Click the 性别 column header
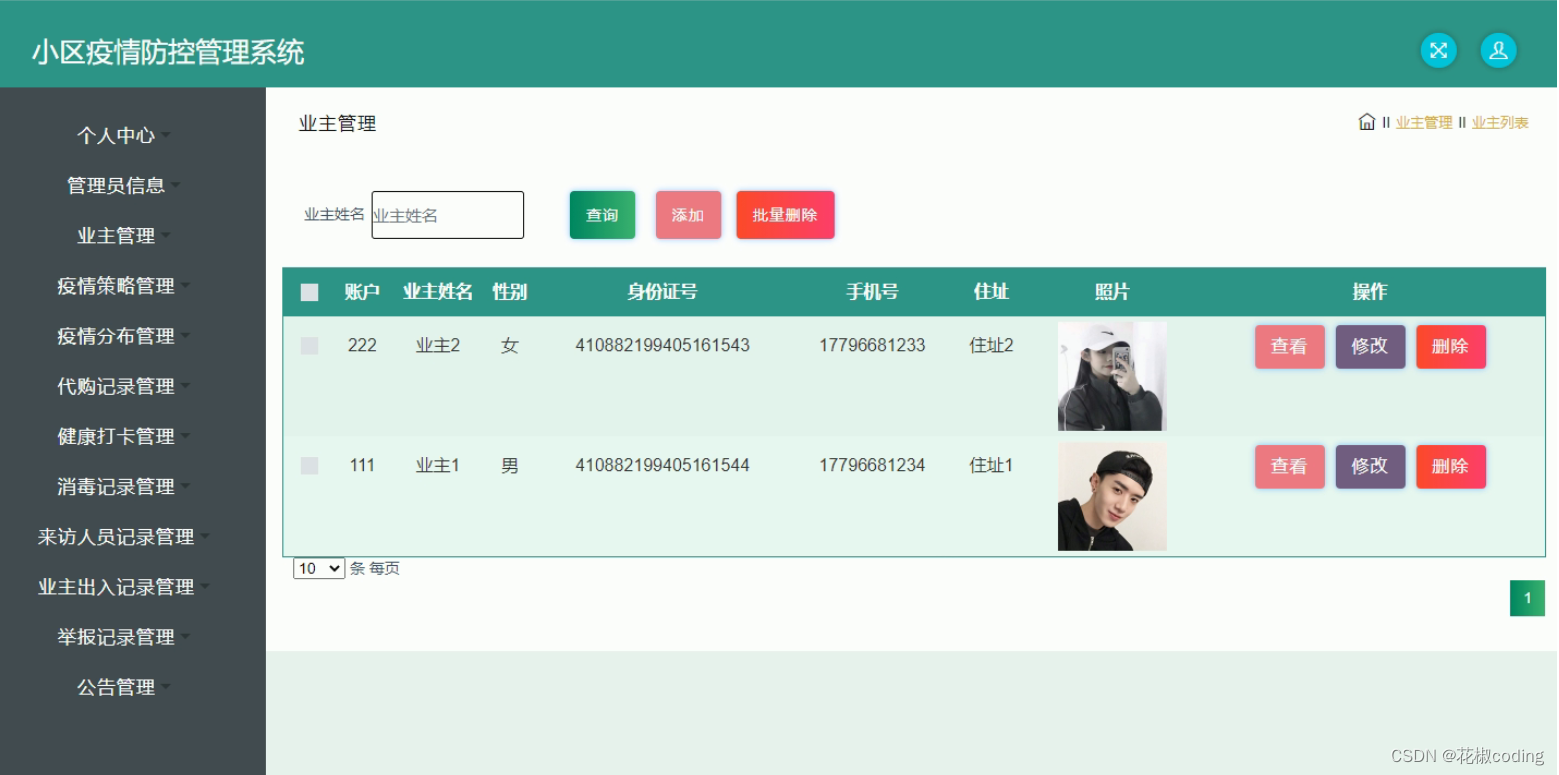This screenshot has width=1559, height=775. click(510, 292)
